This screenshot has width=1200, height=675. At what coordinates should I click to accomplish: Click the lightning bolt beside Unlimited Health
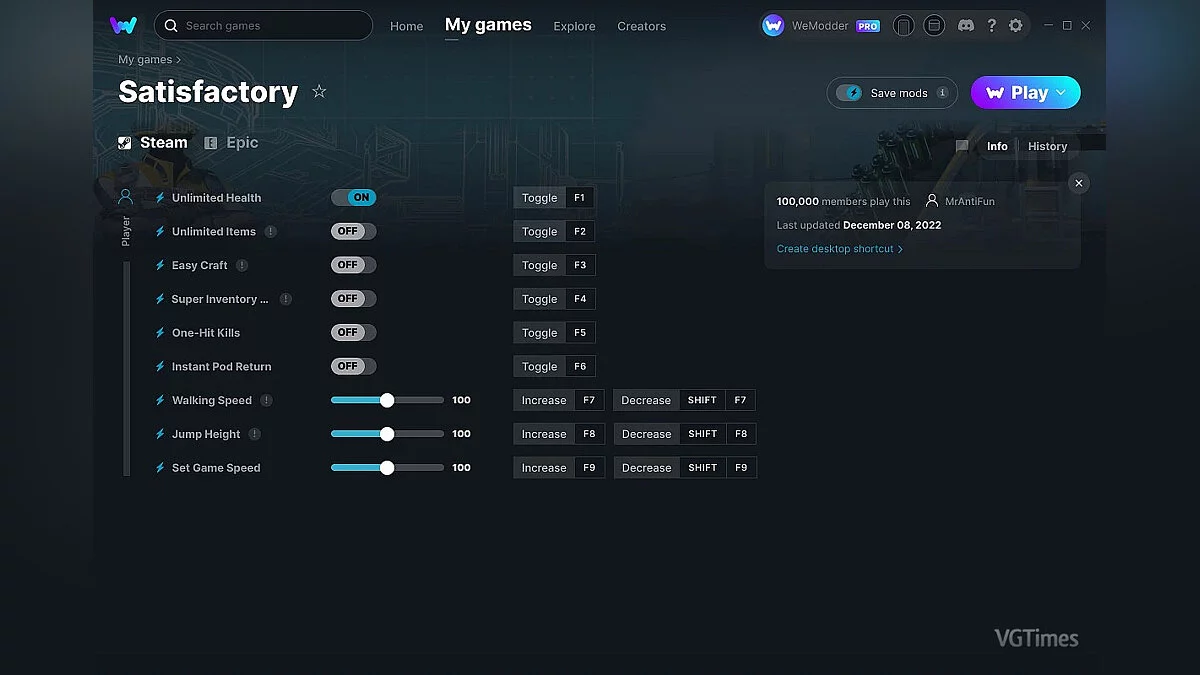tap(160, 197)
